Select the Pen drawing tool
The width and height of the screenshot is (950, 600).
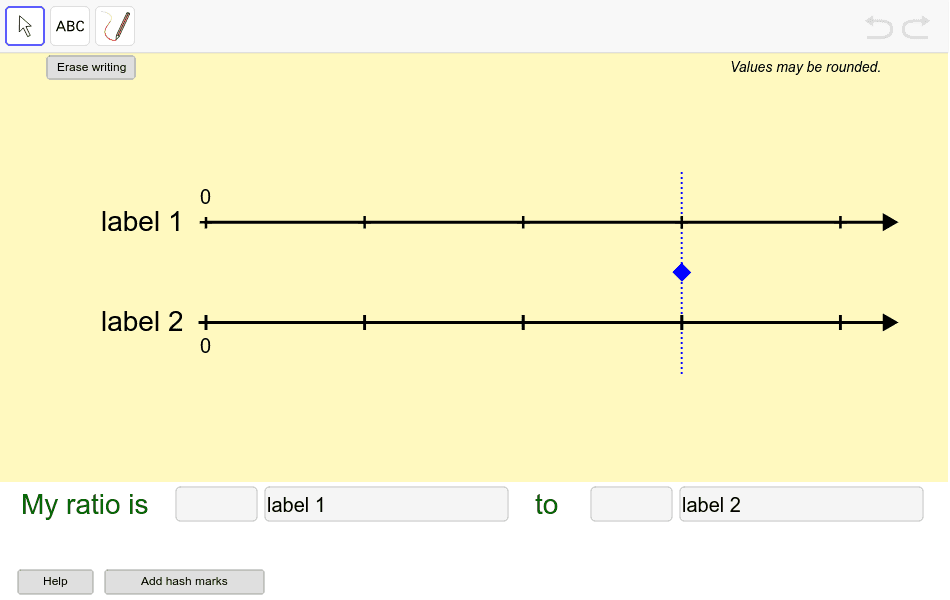(115, 26)
